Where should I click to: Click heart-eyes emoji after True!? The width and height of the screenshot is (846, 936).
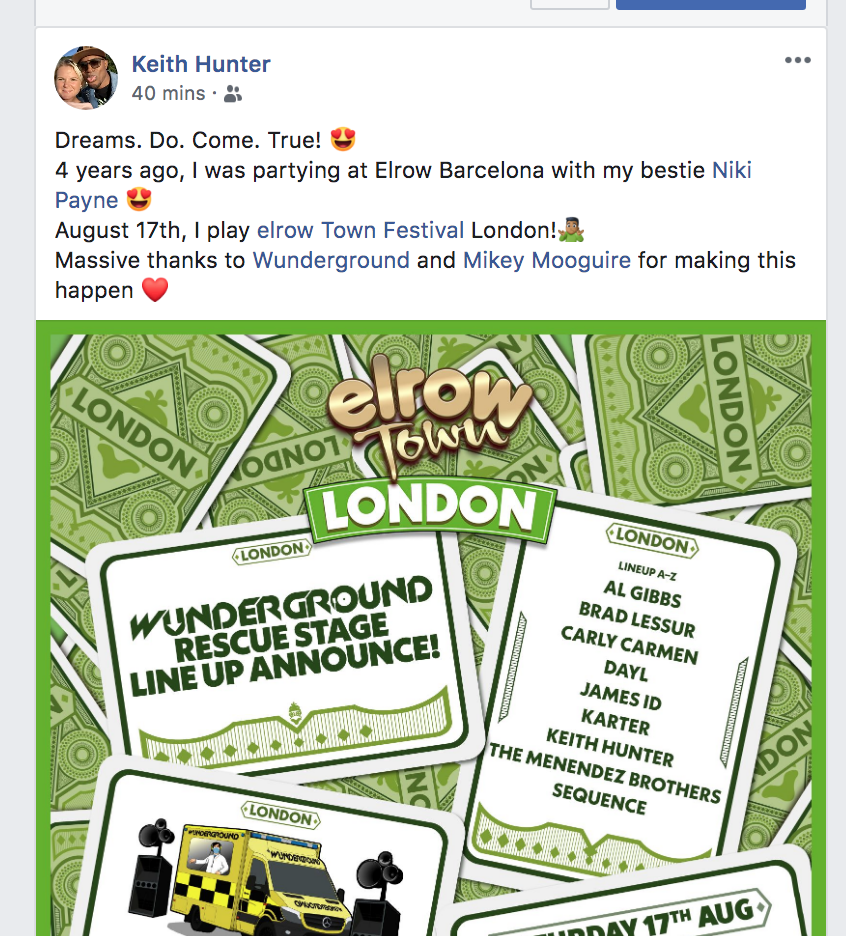(343, 140)
